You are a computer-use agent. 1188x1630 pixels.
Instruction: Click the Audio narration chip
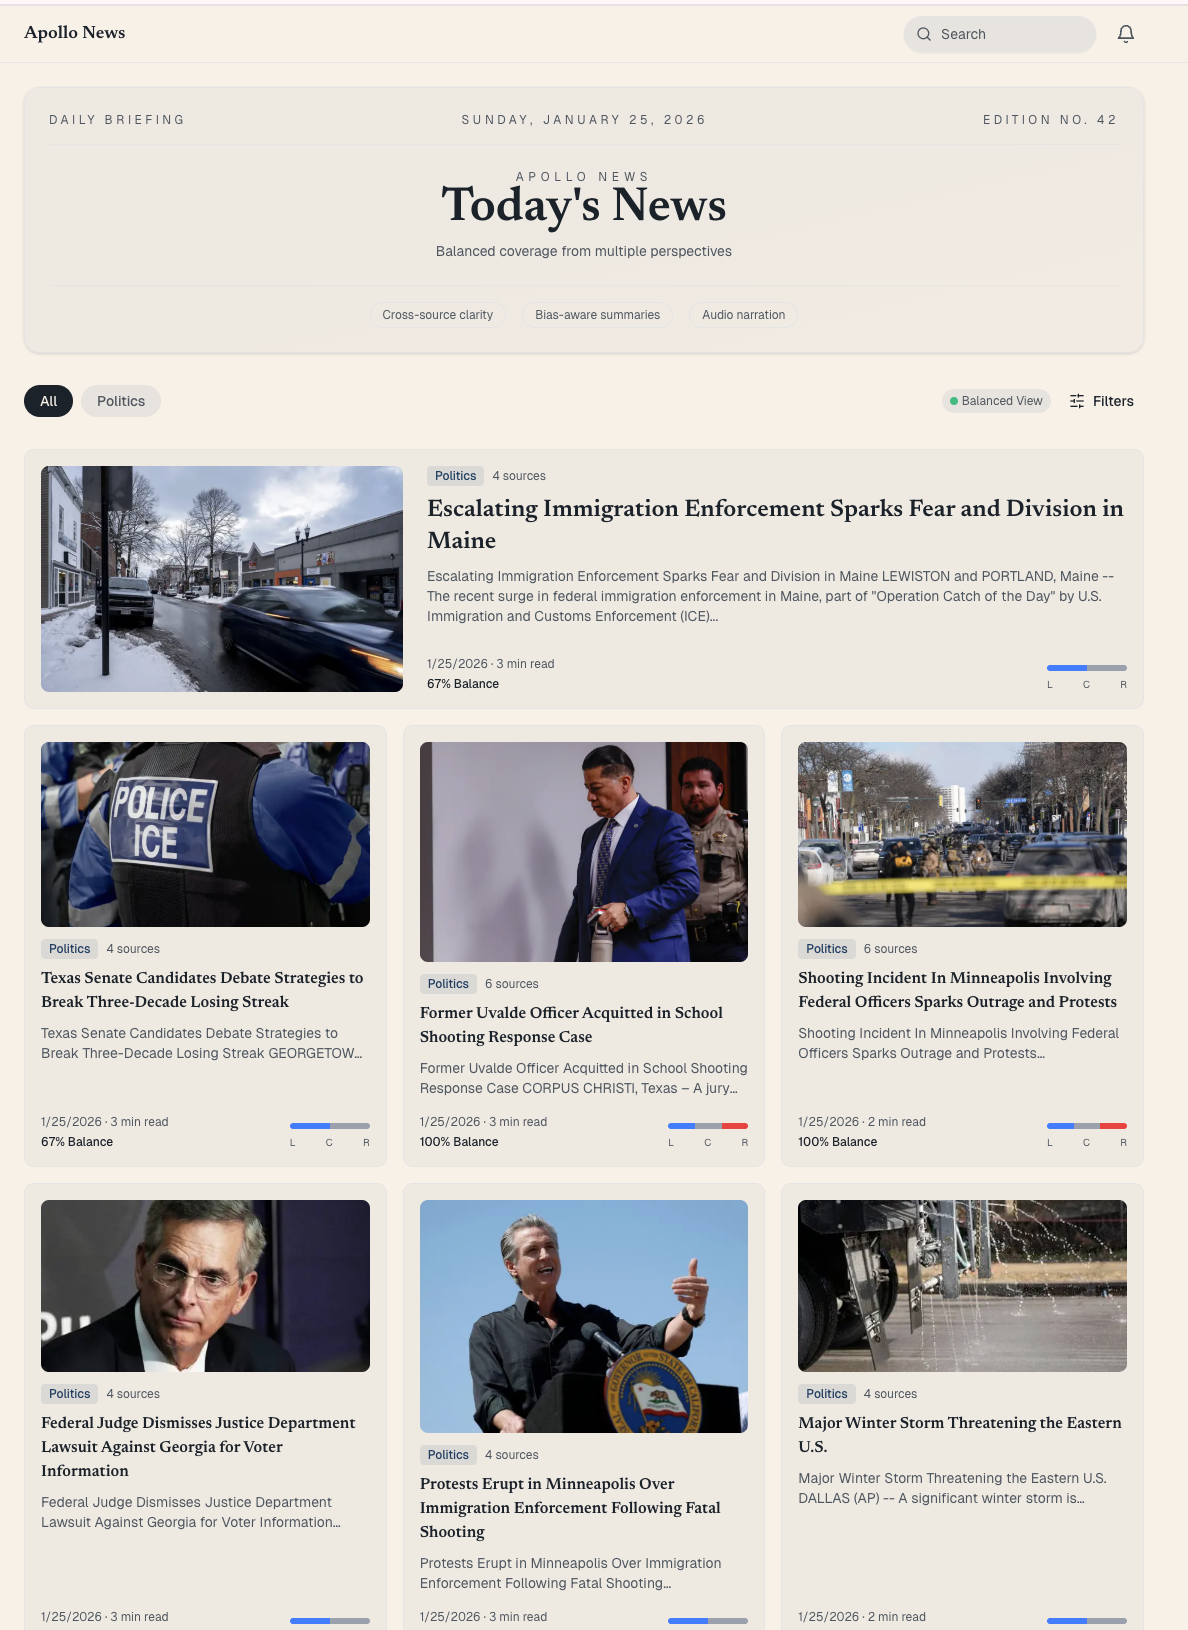(743, 315)
